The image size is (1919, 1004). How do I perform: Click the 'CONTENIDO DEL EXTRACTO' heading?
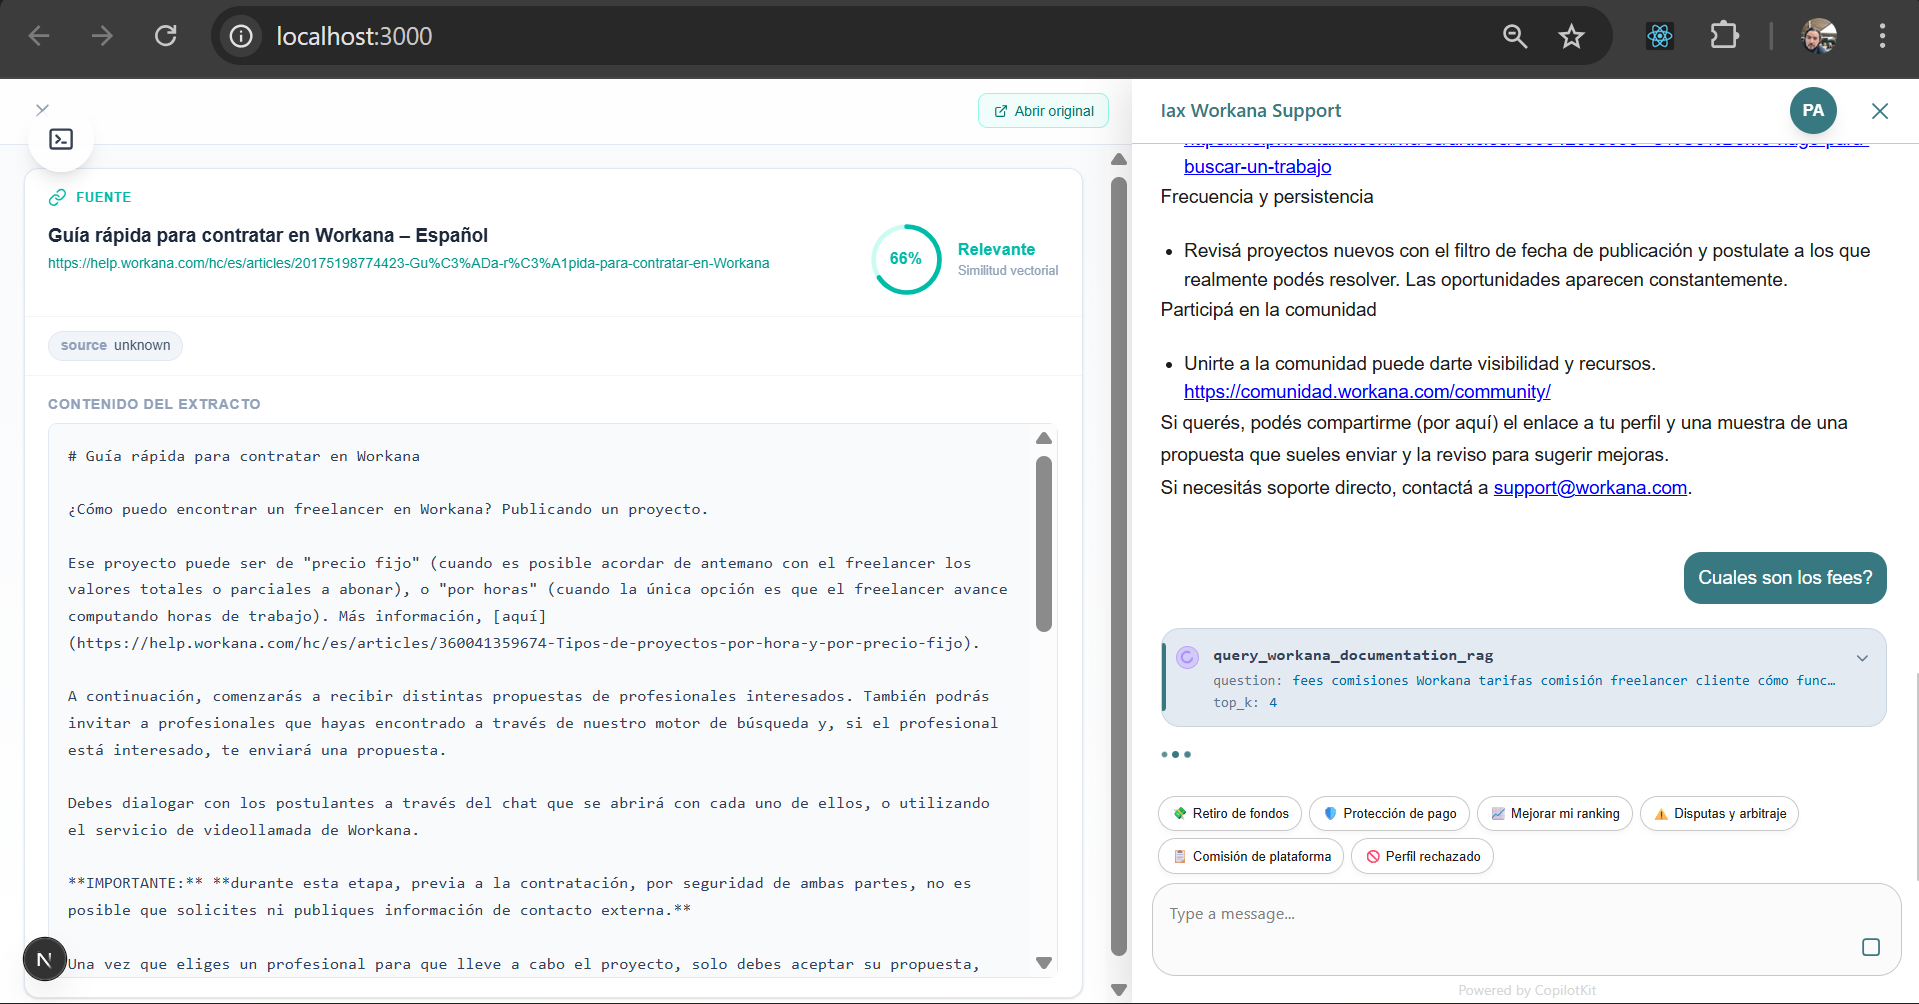[154, 404]
